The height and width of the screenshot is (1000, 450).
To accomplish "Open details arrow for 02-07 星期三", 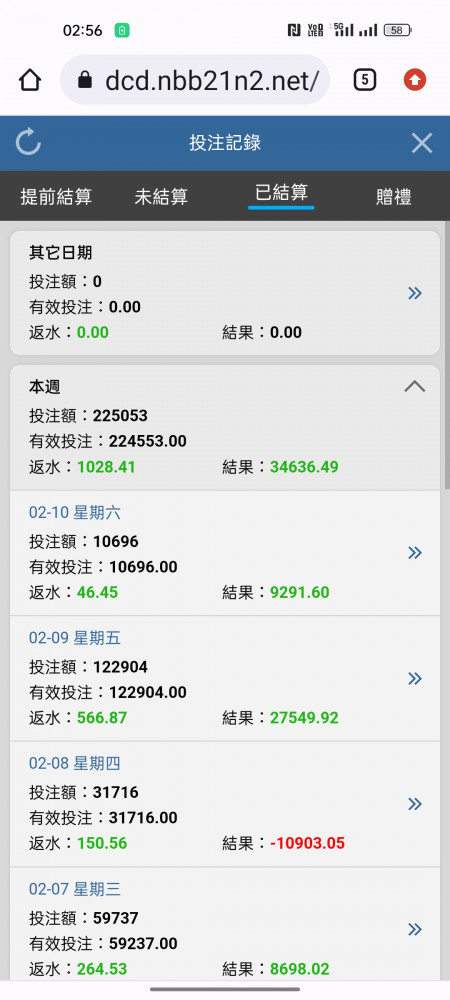I will [415, 929].
